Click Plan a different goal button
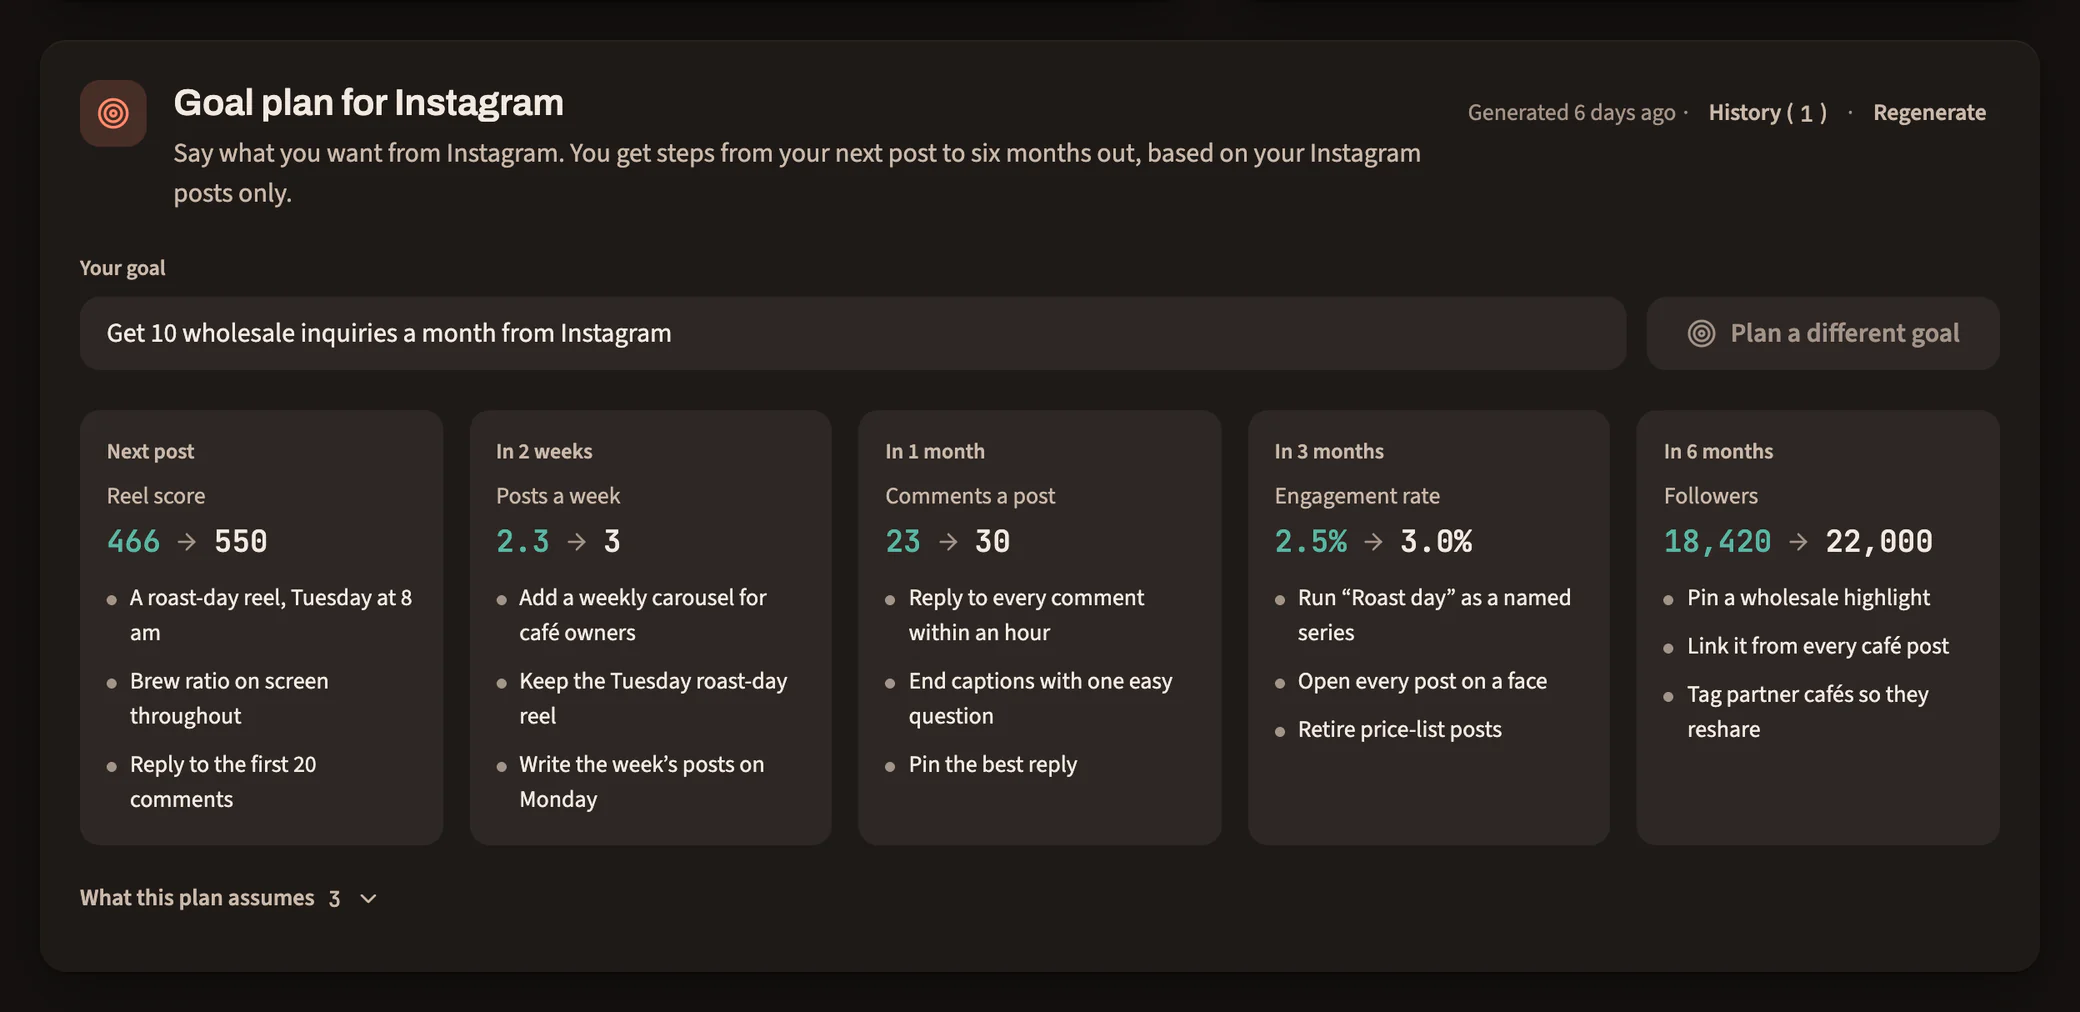Screen dimensions: 2080x1012 click(x=1822, y=333)
